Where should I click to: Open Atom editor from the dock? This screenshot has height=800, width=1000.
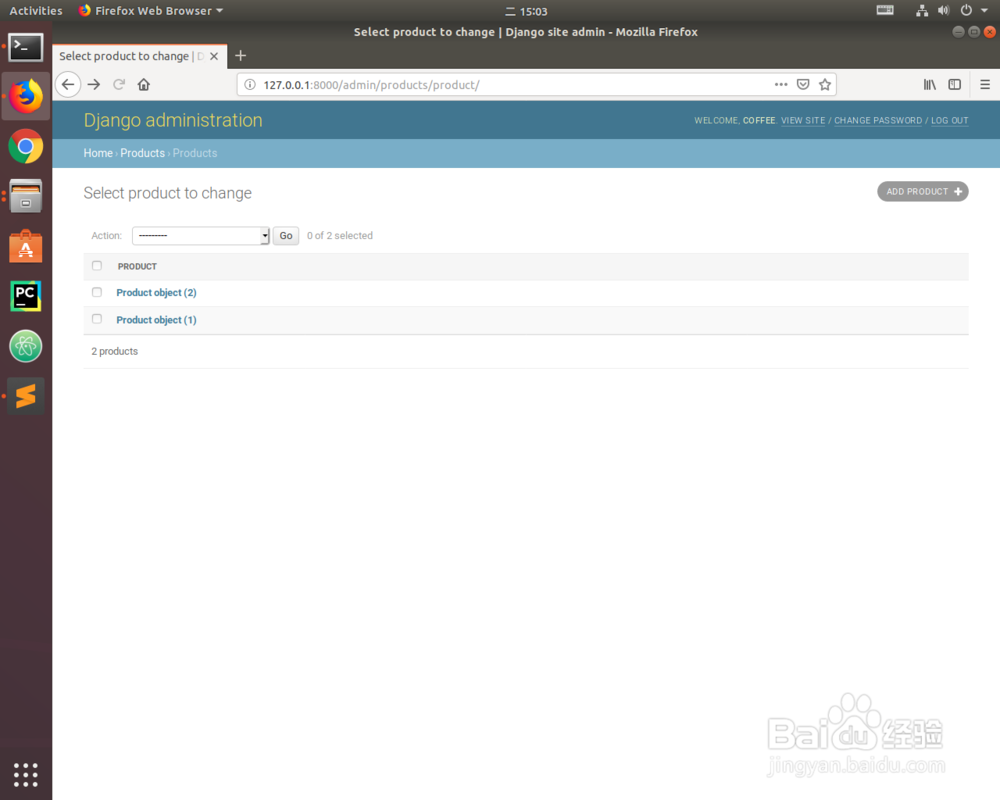pos(26,346)
